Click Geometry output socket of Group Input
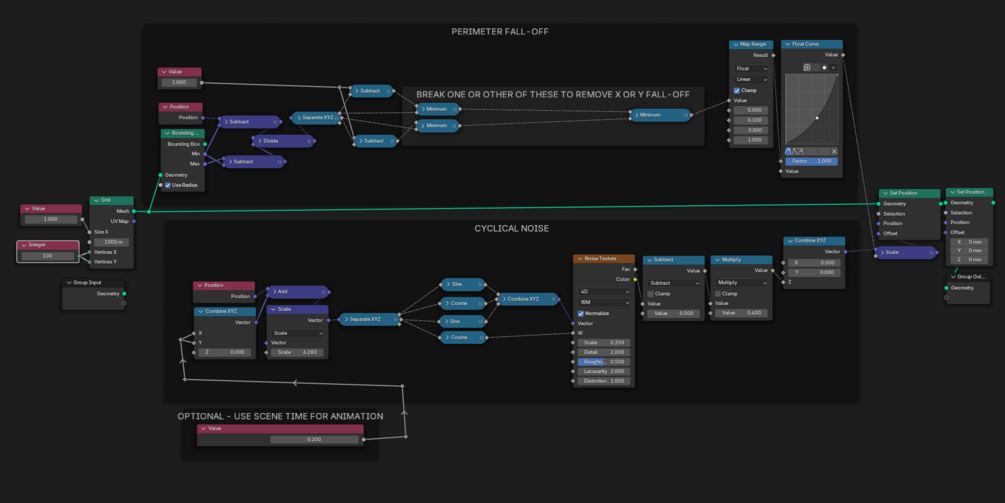The height and width of the screenshot is (503, 1005). 124,293
